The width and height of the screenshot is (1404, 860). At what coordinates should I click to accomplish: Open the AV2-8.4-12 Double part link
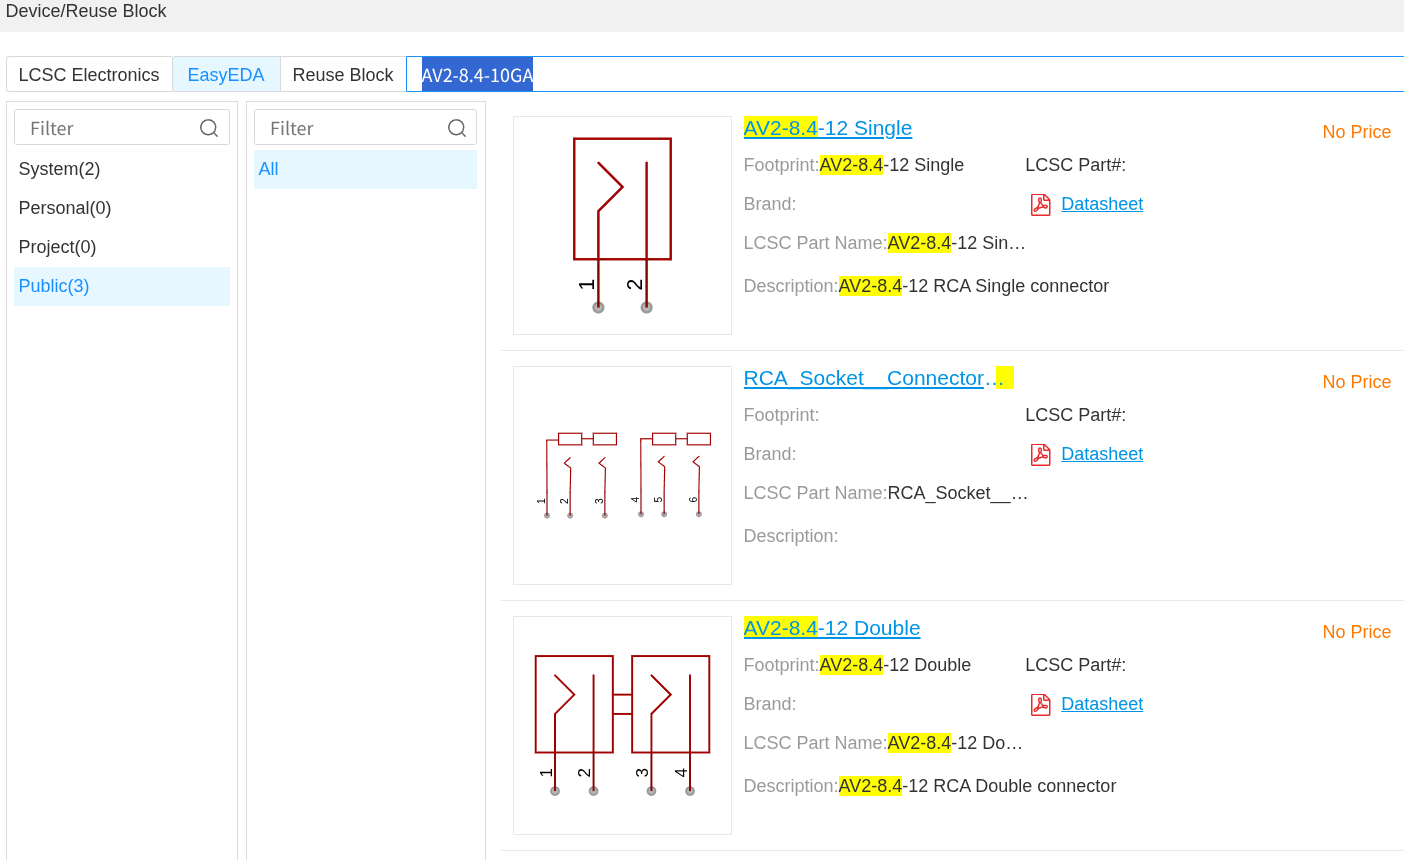tap(832, 628)
